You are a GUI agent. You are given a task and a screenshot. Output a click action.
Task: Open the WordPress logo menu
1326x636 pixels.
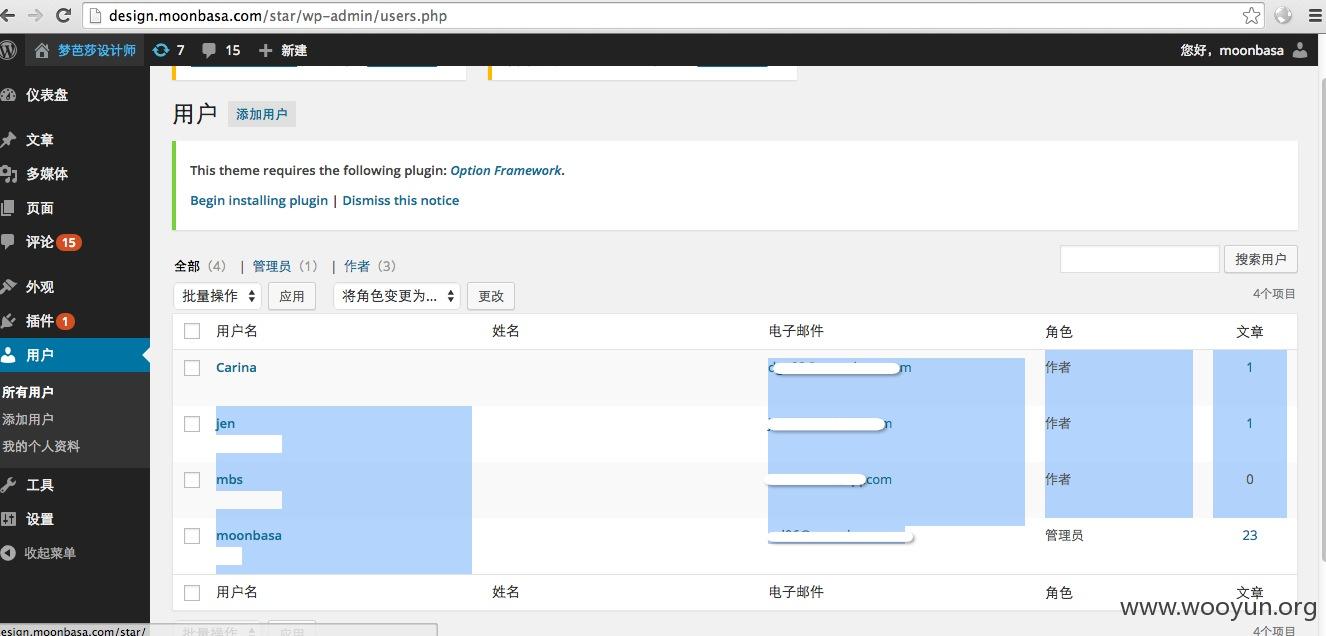click(x=8, y=49)
